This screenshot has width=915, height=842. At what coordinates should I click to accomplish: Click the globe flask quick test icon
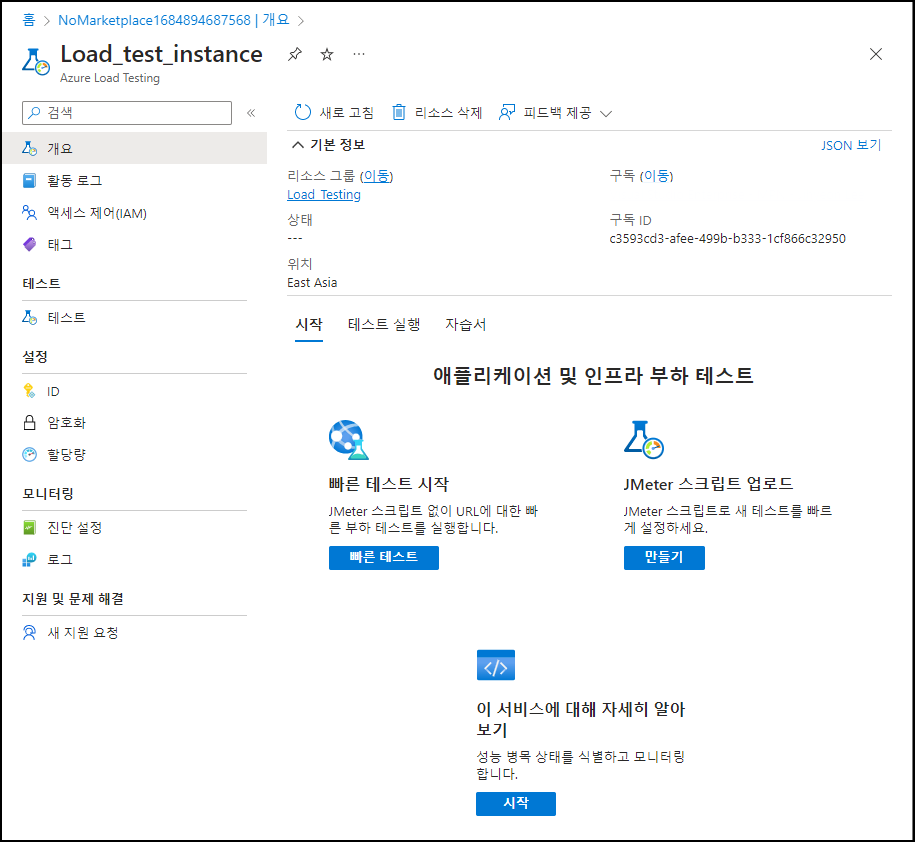pos(349,440)
